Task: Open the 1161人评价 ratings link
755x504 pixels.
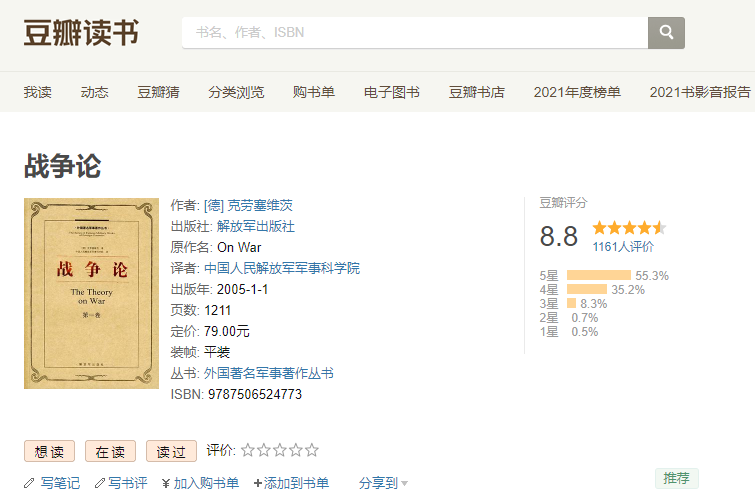Action: pyautogui.click(x=623, y=247)
